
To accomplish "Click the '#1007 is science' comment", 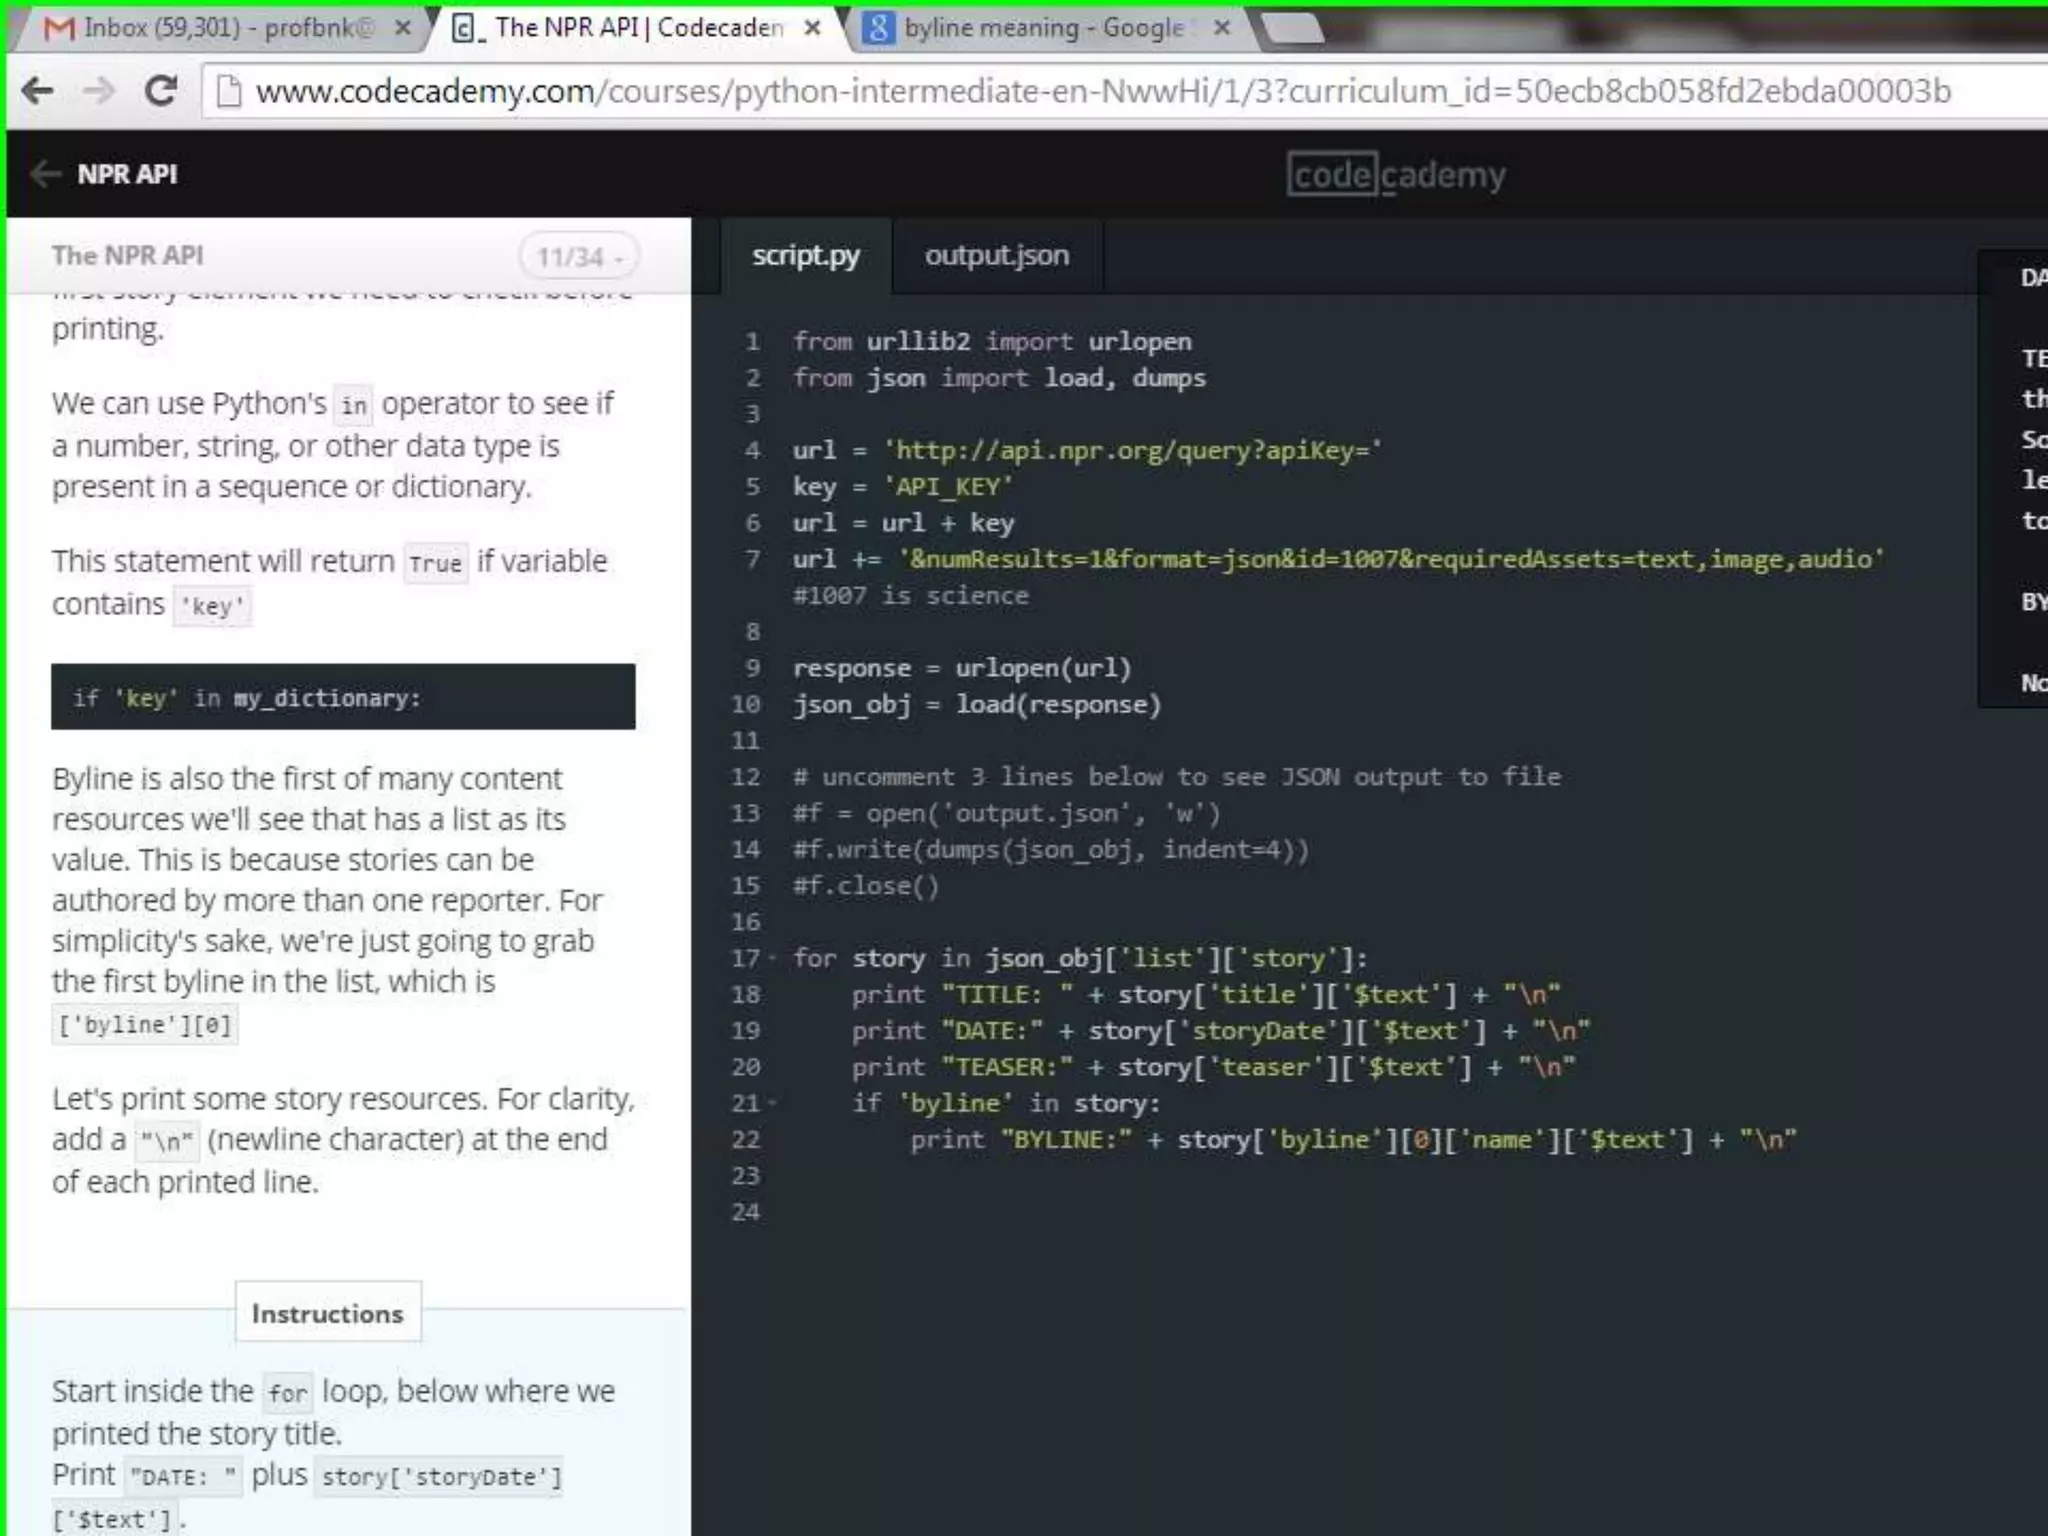I will [x=910, y=596].
